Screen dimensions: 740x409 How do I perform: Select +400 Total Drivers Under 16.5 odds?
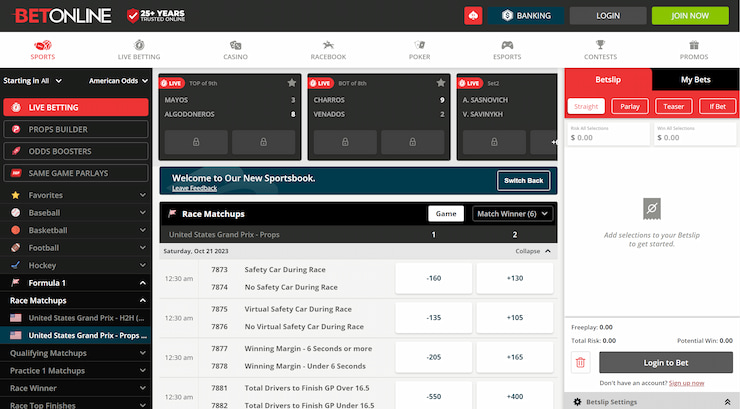(x=515, y=396)
